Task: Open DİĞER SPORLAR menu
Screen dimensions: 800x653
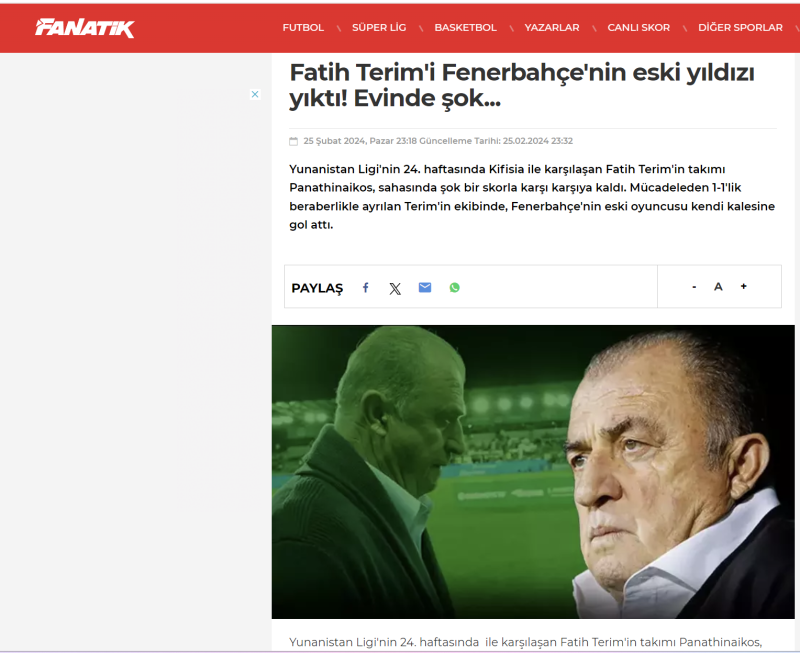Action: click(740, 28)
